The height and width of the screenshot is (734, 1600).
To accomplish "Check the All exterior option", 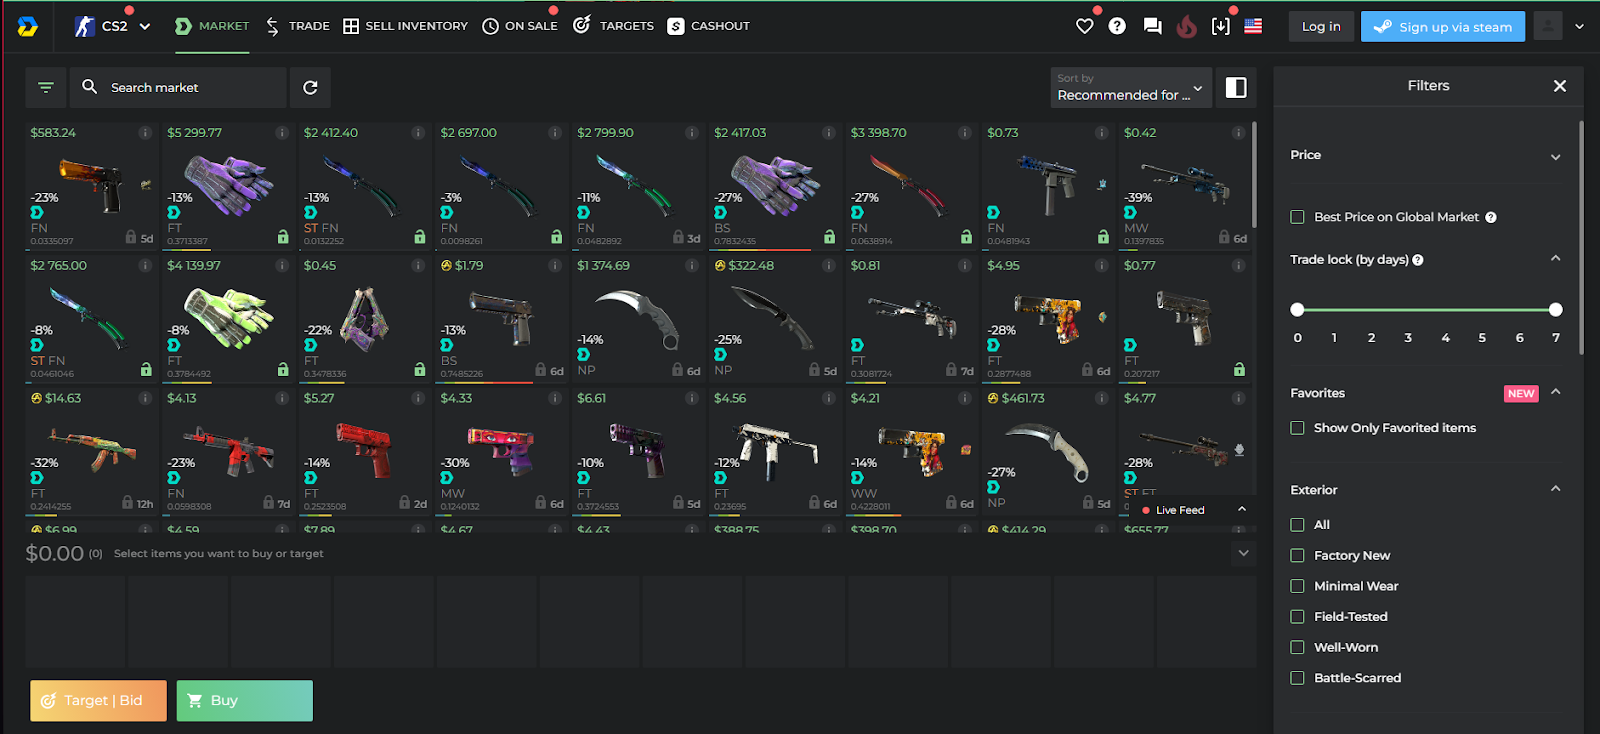I will 1297,525.
